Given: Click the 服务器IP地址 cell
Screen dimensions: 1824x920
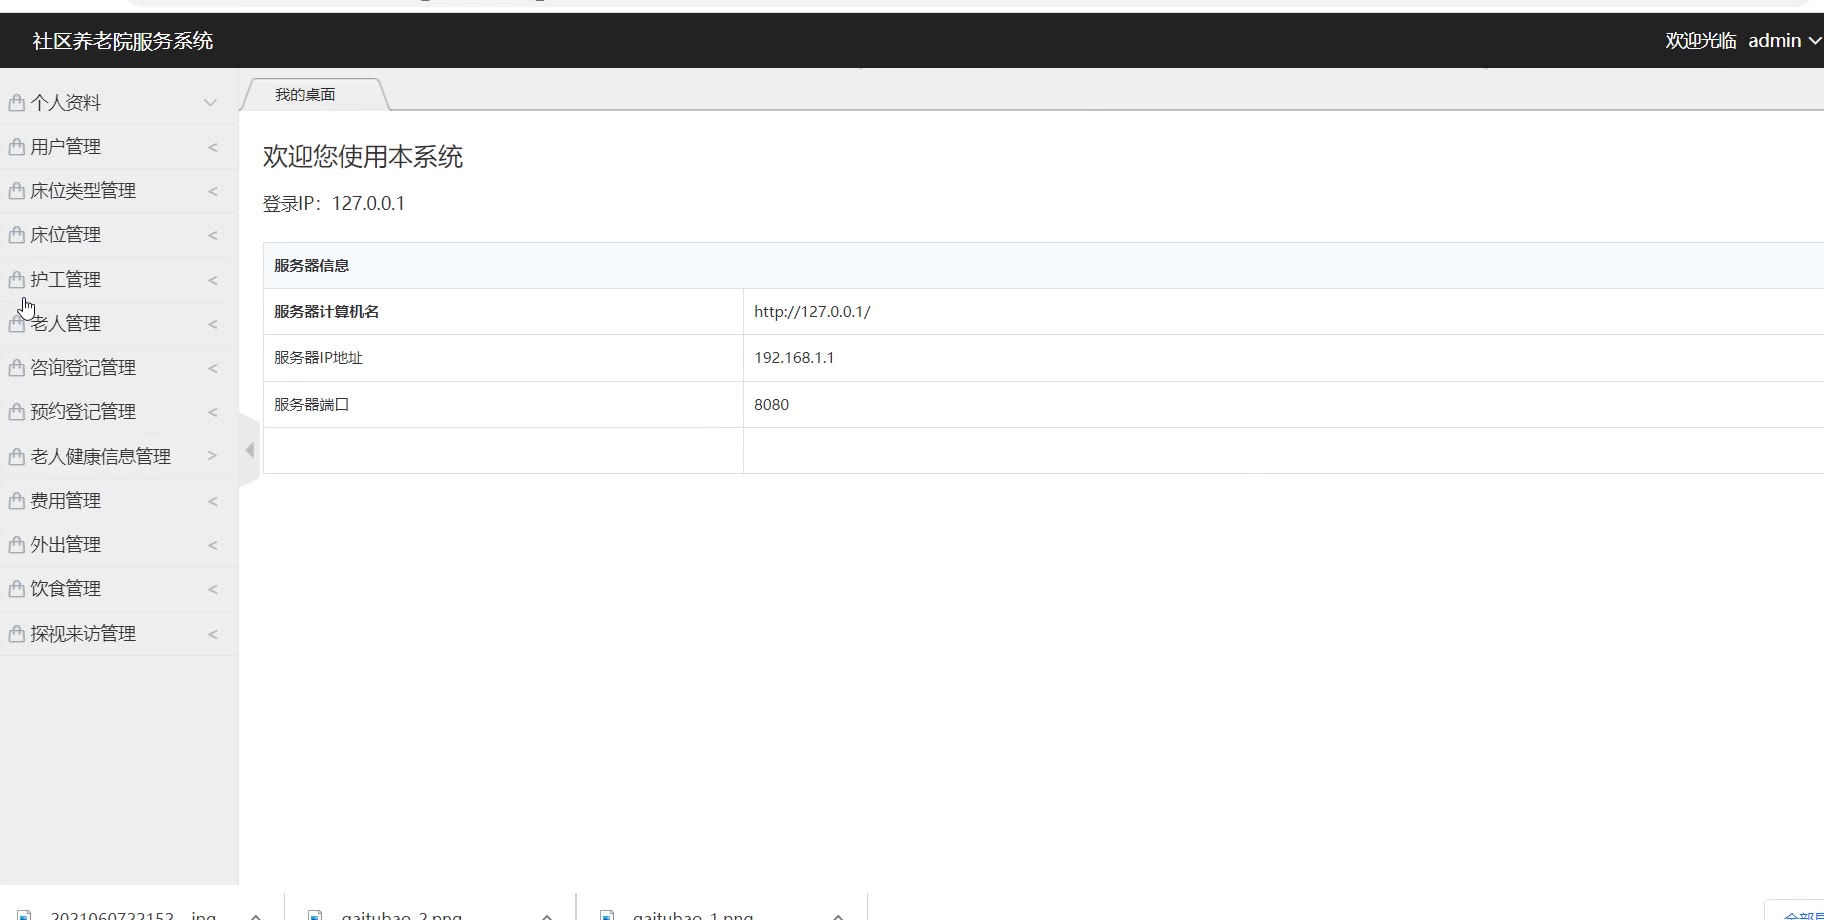Looking at the screenshot, I should [503, 358].
